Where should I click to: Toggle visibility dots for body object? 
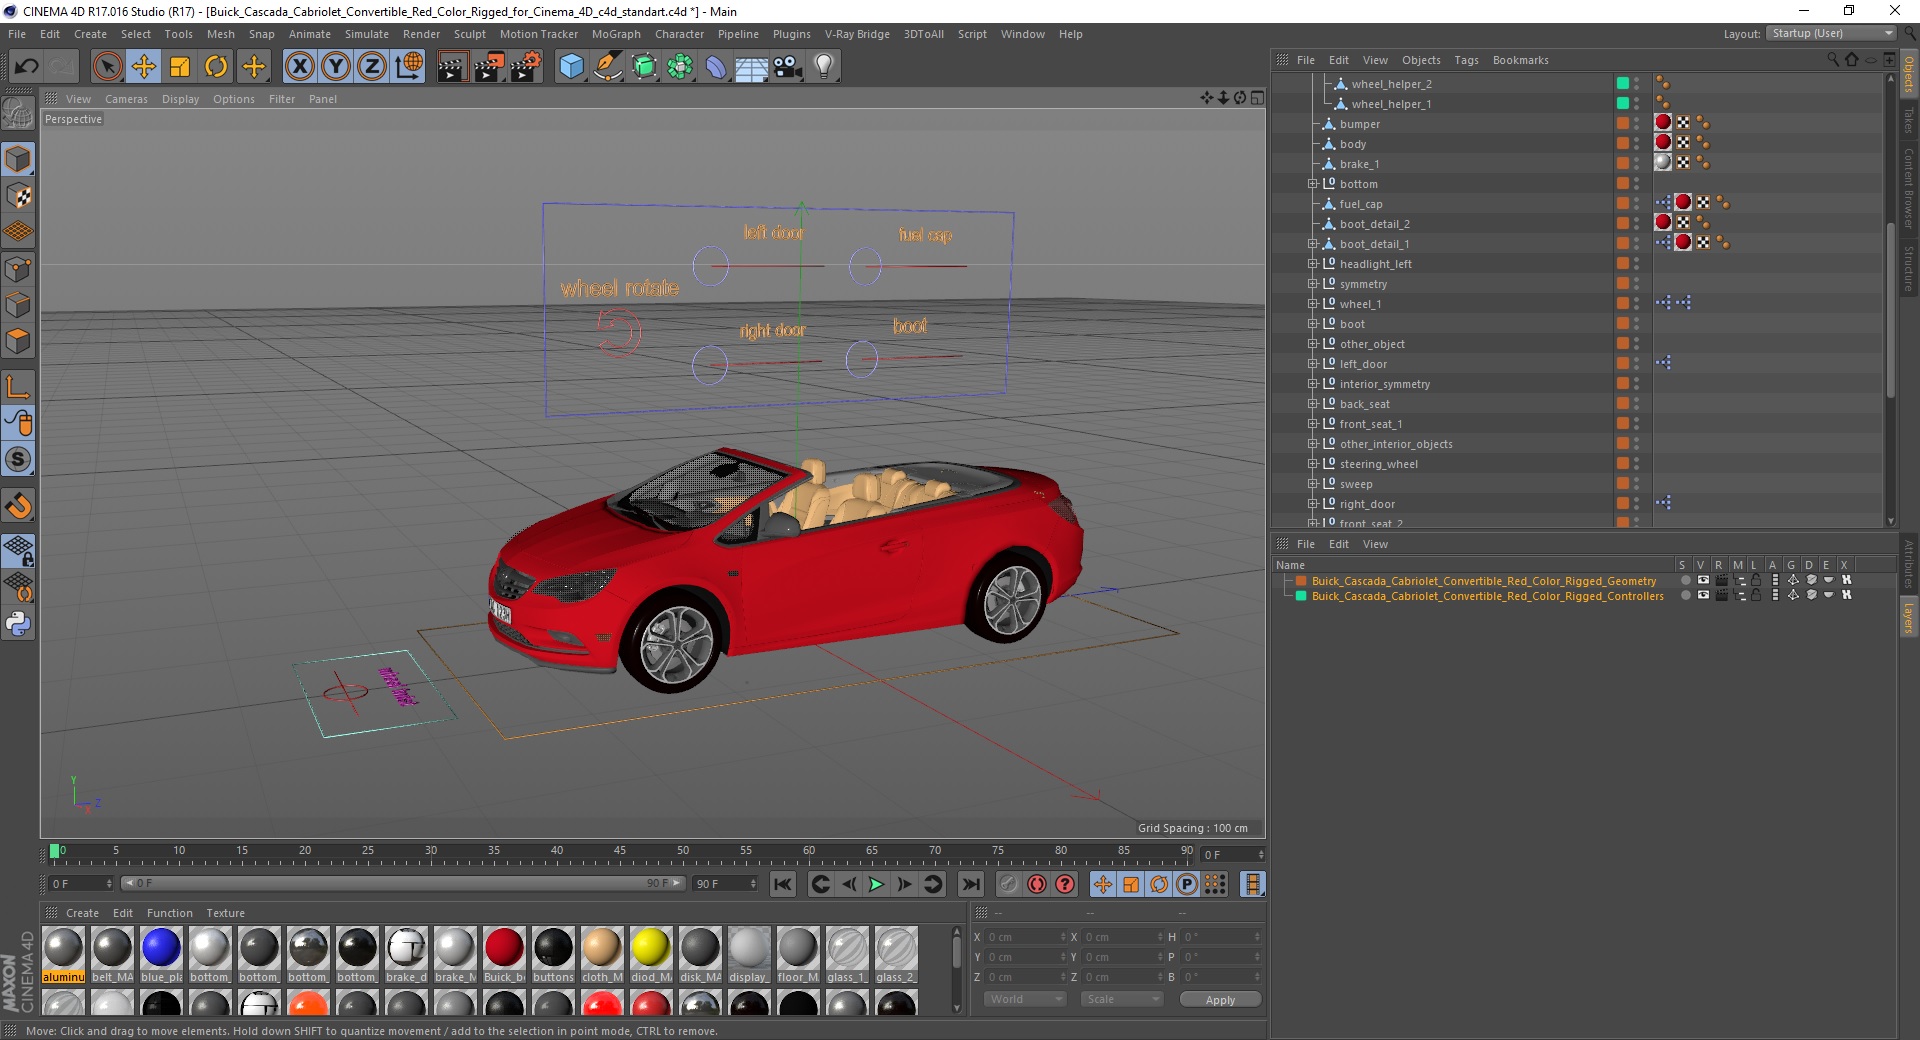1636,144
